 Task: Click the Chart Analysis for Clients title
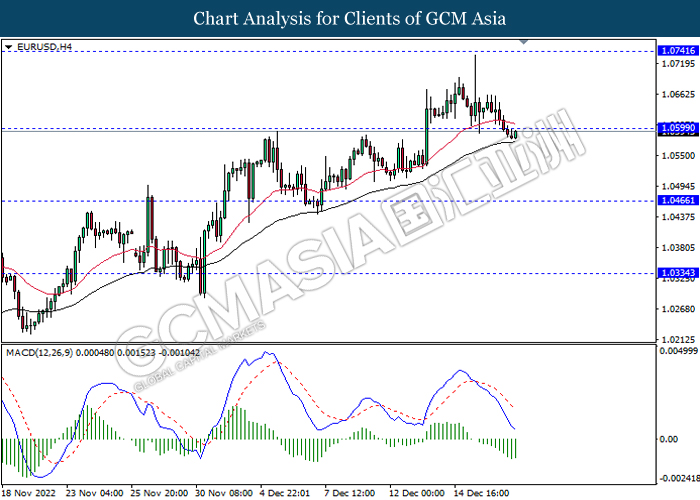[350, 19]
